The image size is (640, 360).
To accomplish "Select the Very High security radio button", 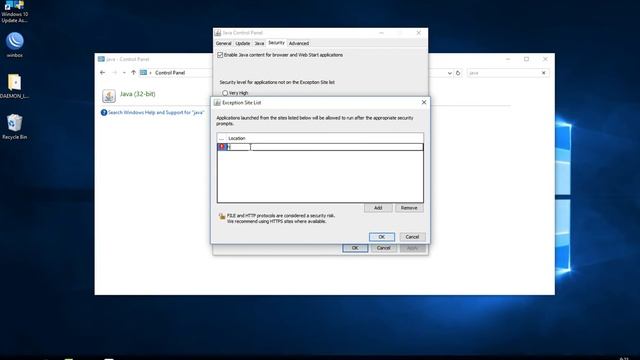I will [225, 93].
